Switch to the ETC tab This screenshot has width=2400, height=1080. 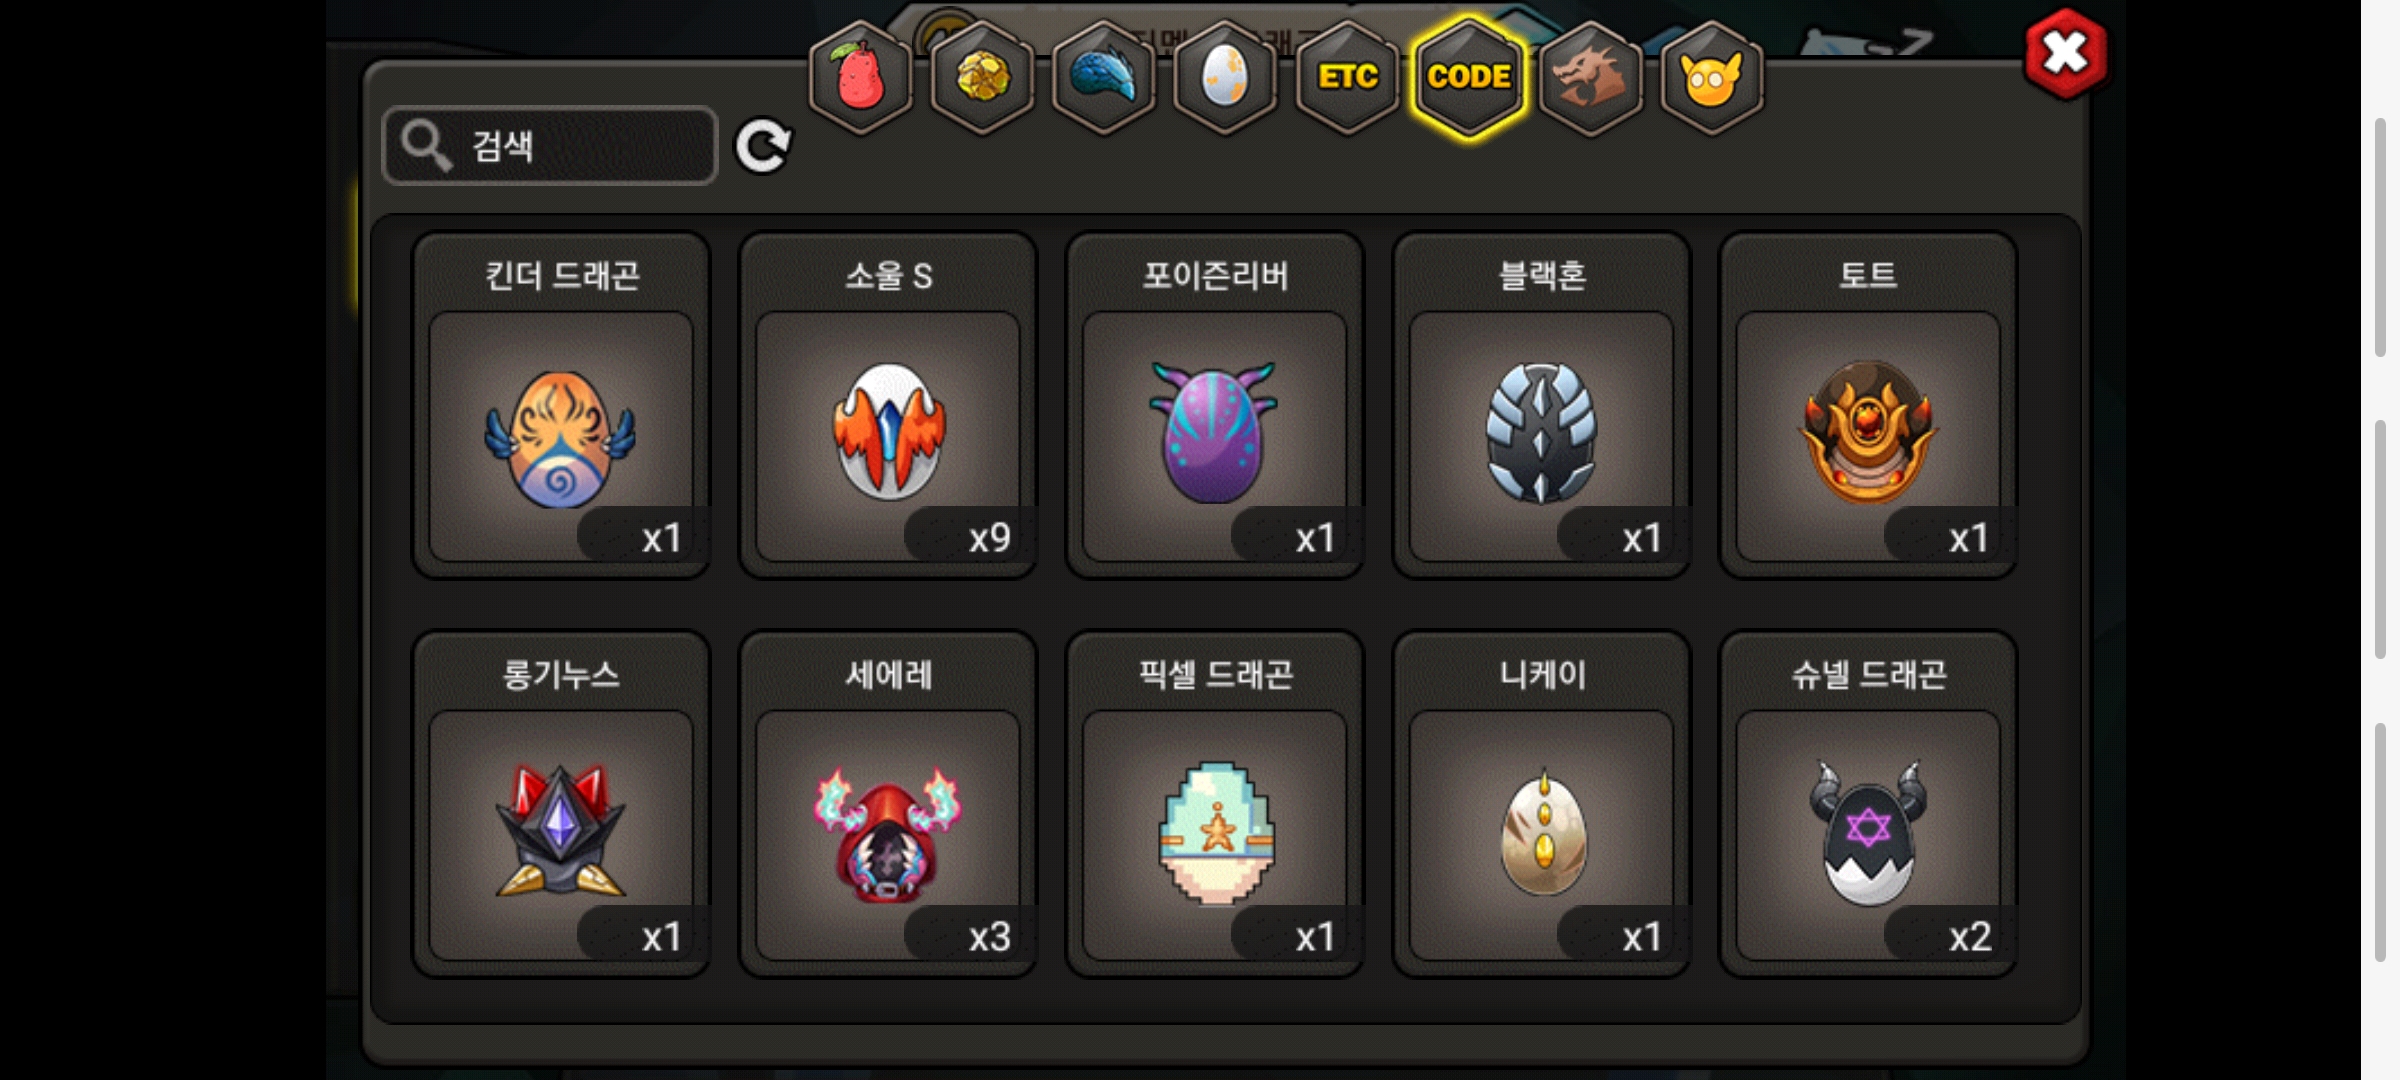1347,78
